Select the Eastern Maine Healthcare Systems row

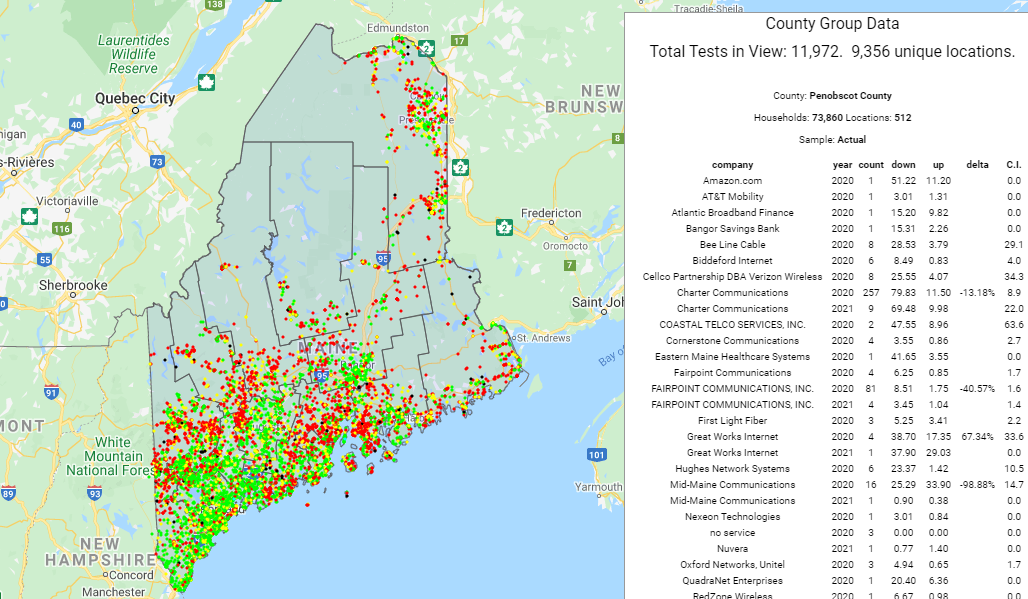(x=832, y=357)
